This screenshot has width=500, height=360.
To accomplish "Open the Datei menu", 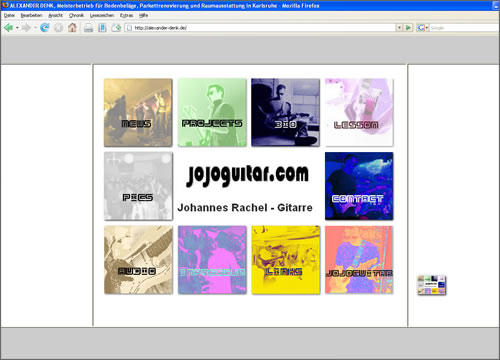I will [x=9, y=15].
